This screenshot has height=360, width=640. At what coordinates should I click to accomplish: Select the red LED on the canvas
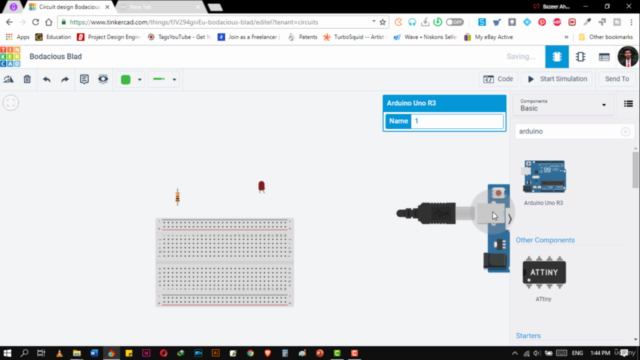click(x=261, y=187)
